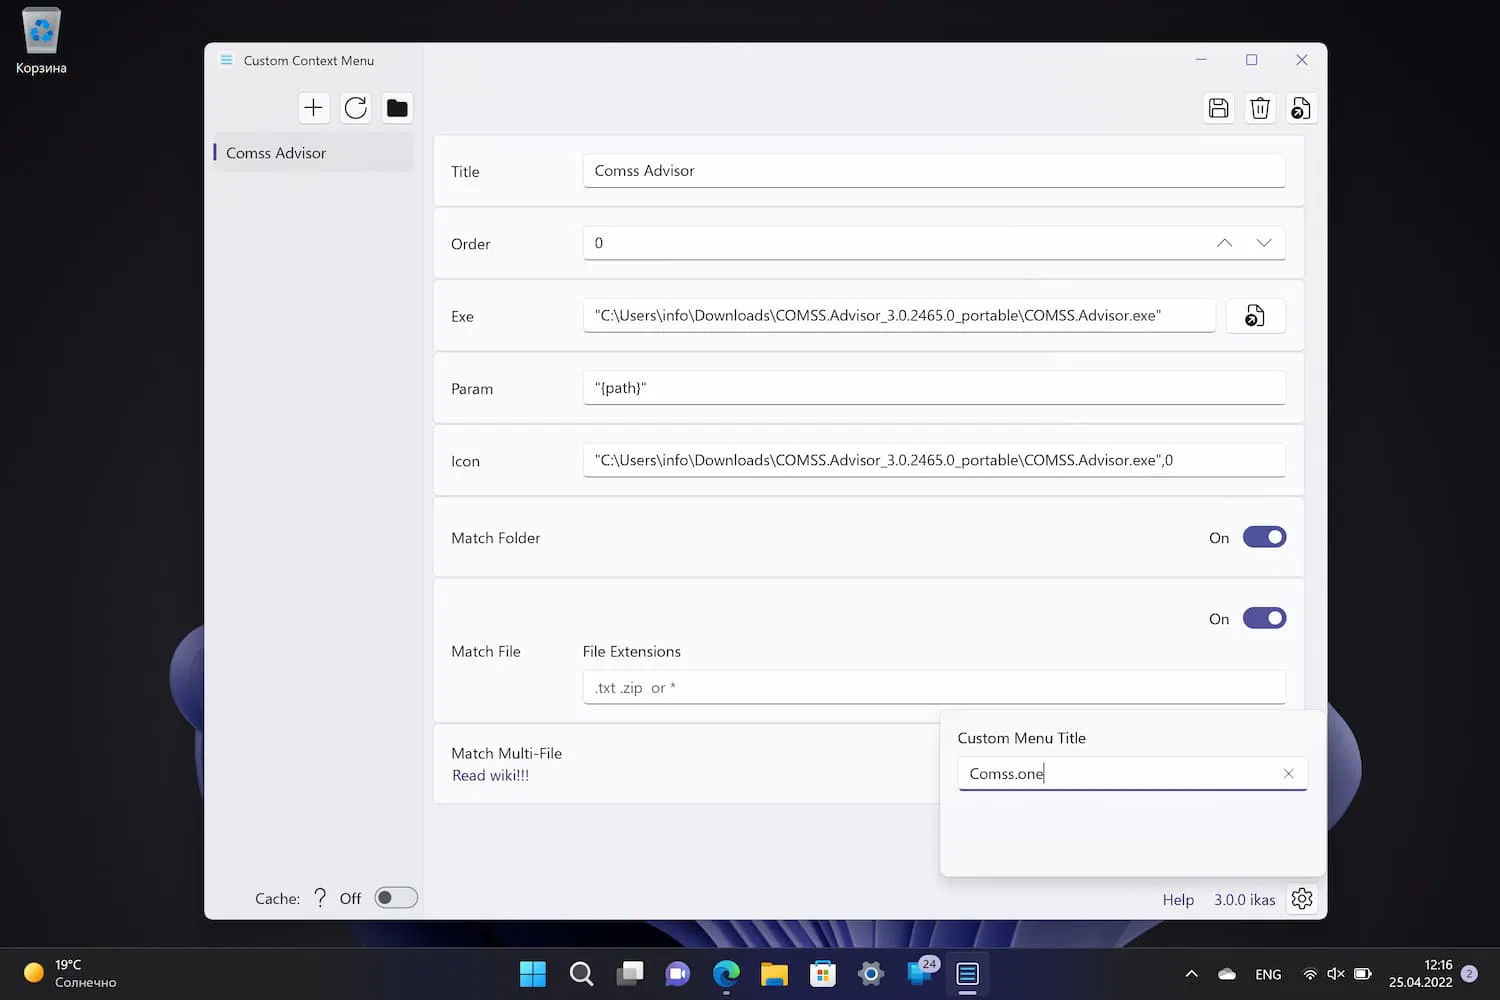Screen dimensions: 1500x1000
Task: Increase the Order value with up chevron
Action: pos(1224,243)
